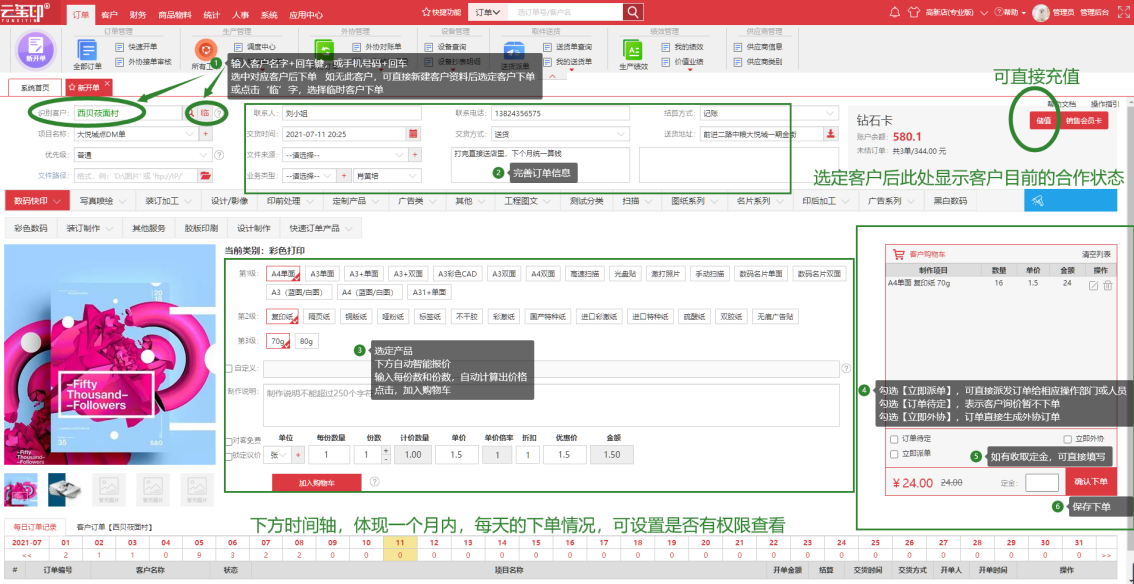Image resolution: width=1134 pixels, height=584 pixels.
Task: Select 80g weight option
Action: pyautogui.click(x=306, y=341)
